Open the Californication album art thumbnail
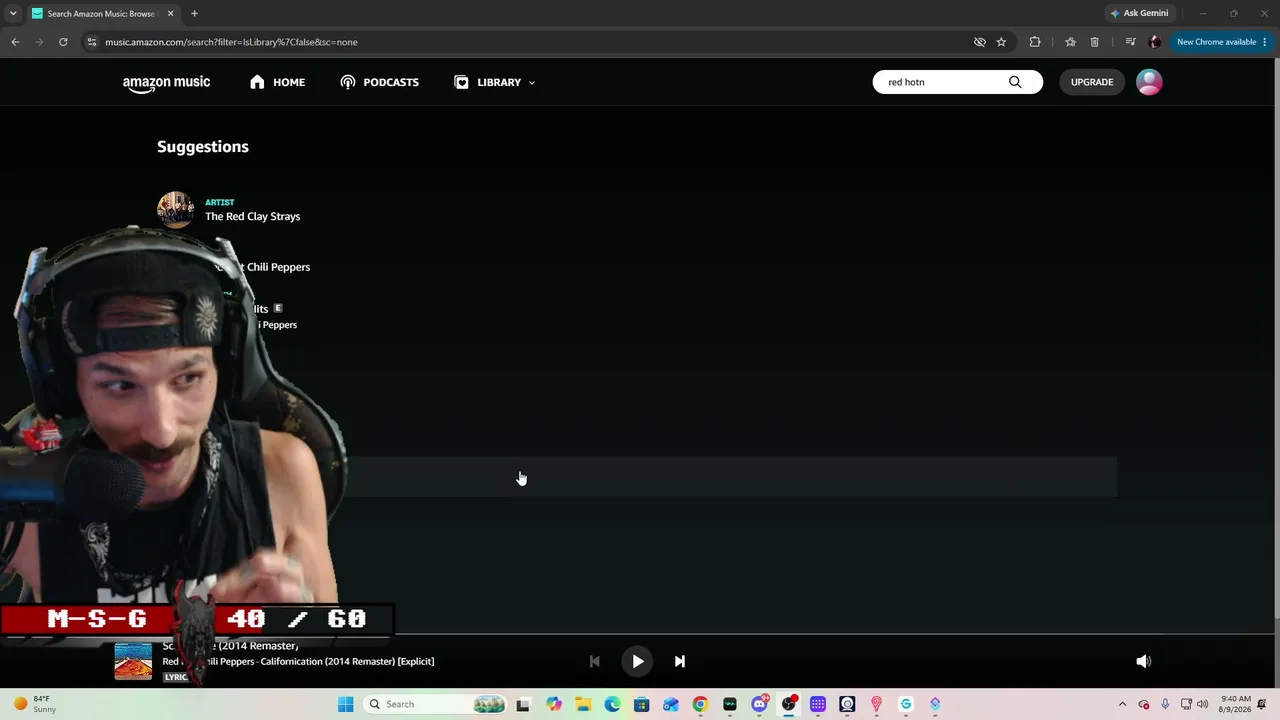1280x720 pixels. click(x=133, y=661)
